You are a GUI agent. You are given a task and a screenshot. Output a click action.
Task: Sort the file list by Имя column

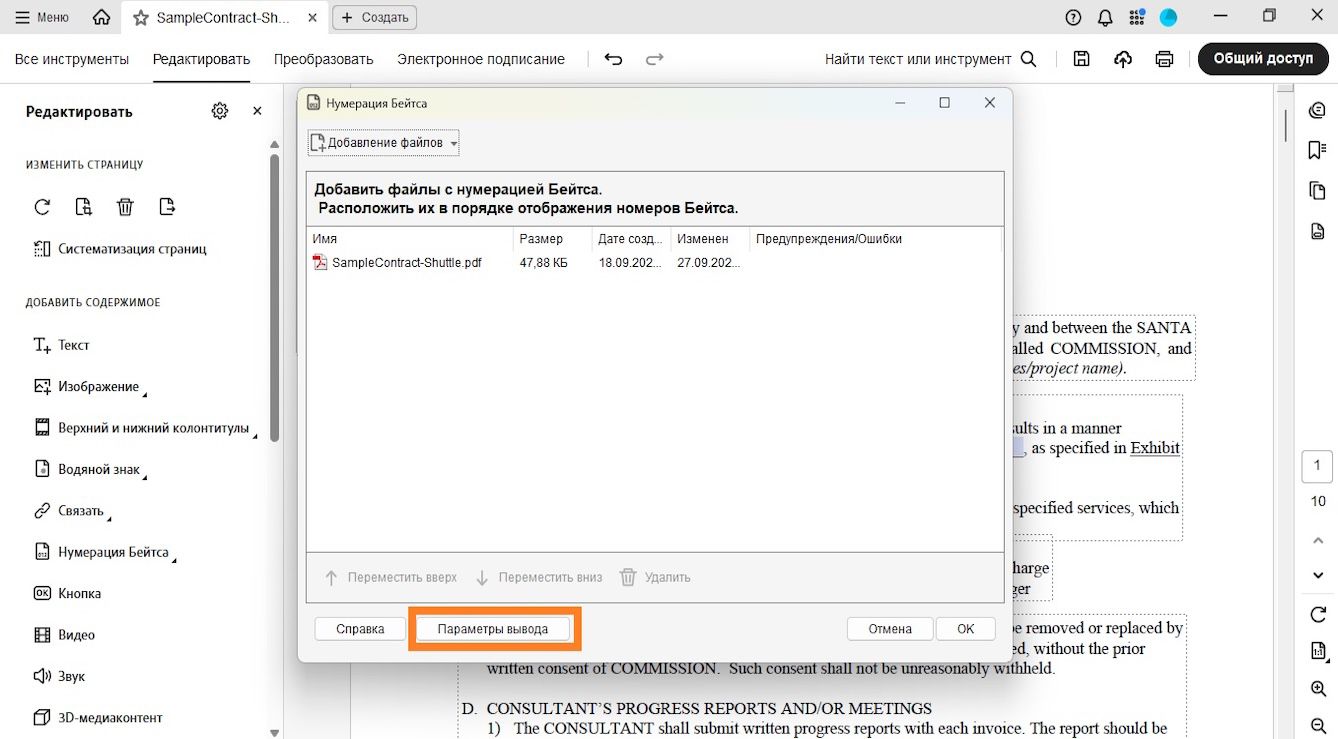[x=410, y=239]
